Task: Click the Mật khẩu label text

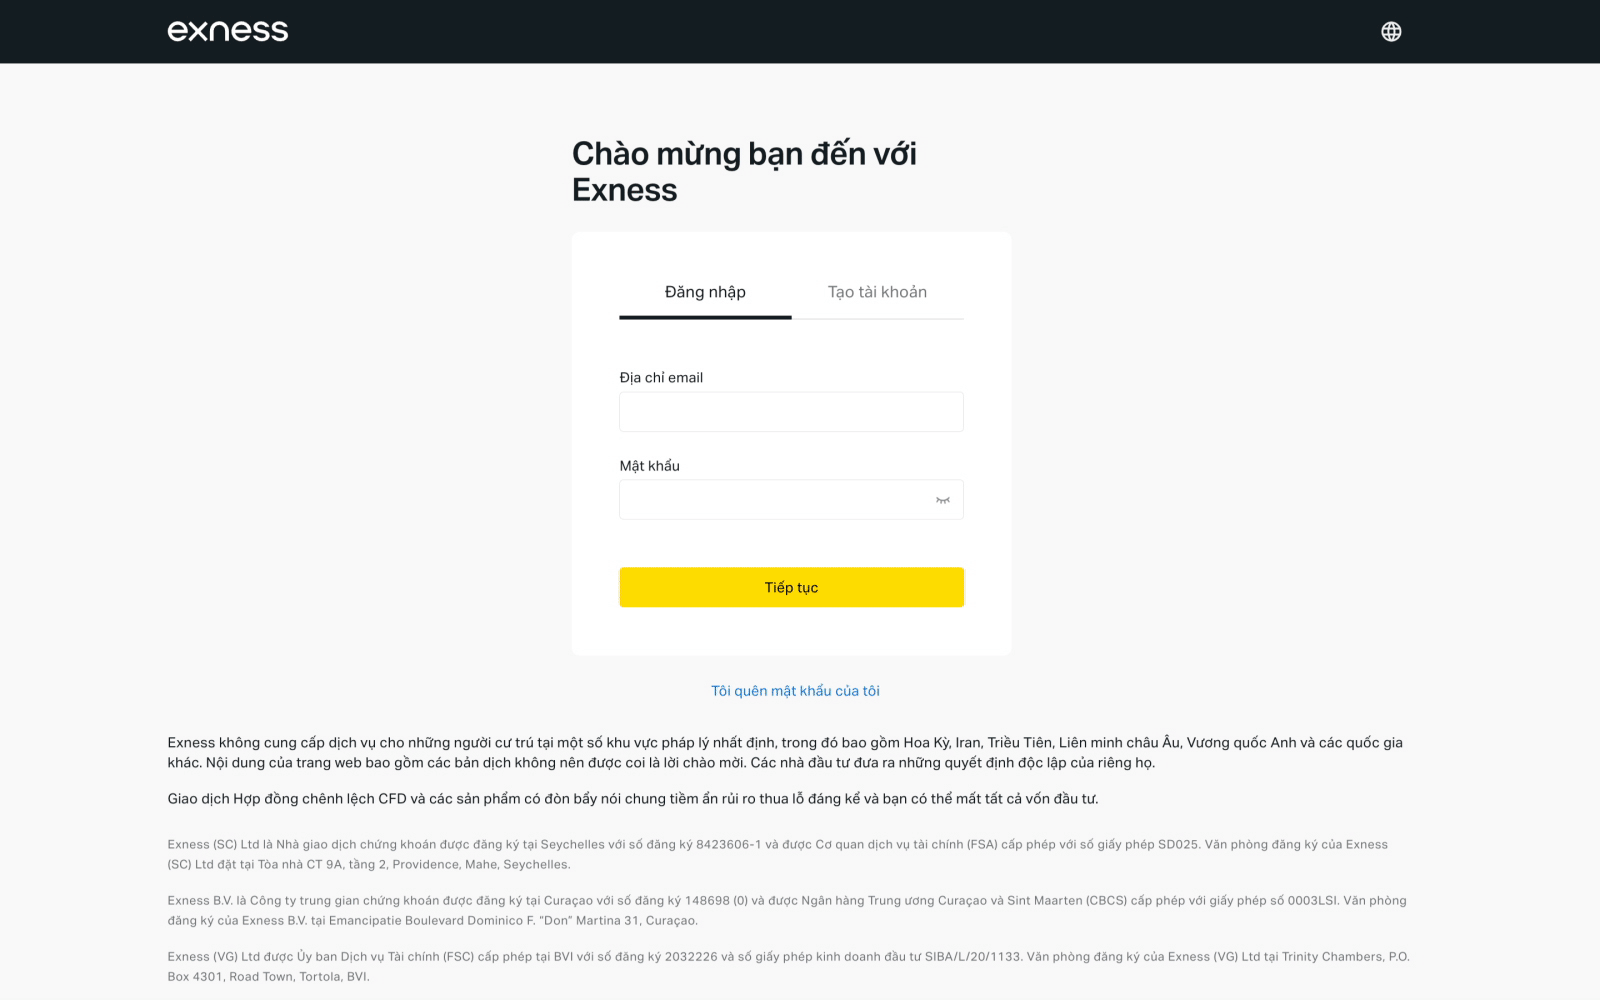Action: point(649,466)
